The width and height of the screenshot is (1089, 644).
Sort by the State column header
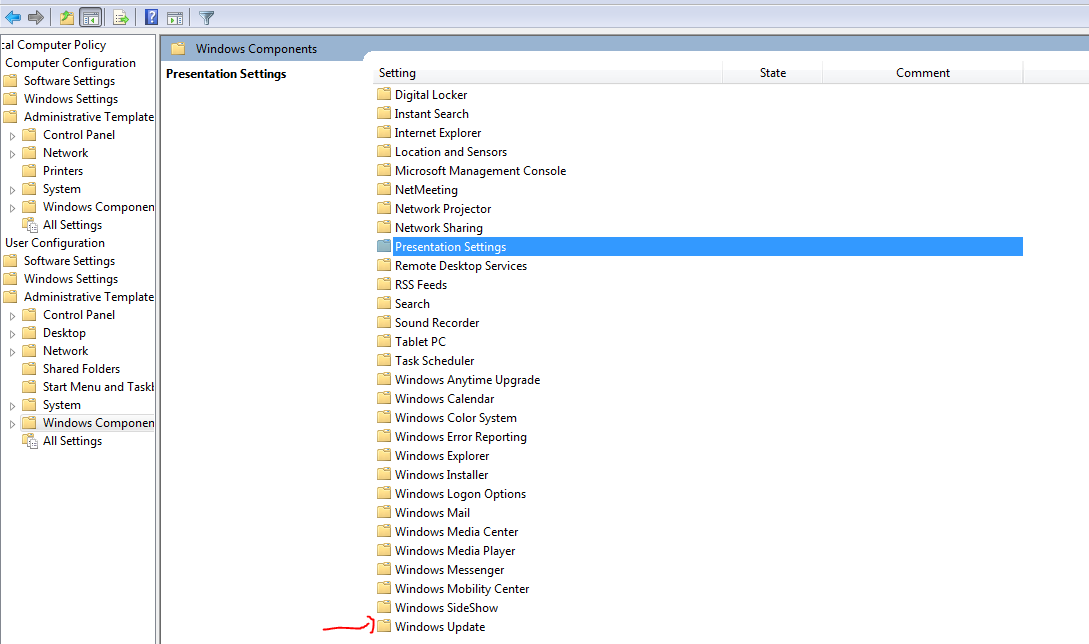point(772,73)
